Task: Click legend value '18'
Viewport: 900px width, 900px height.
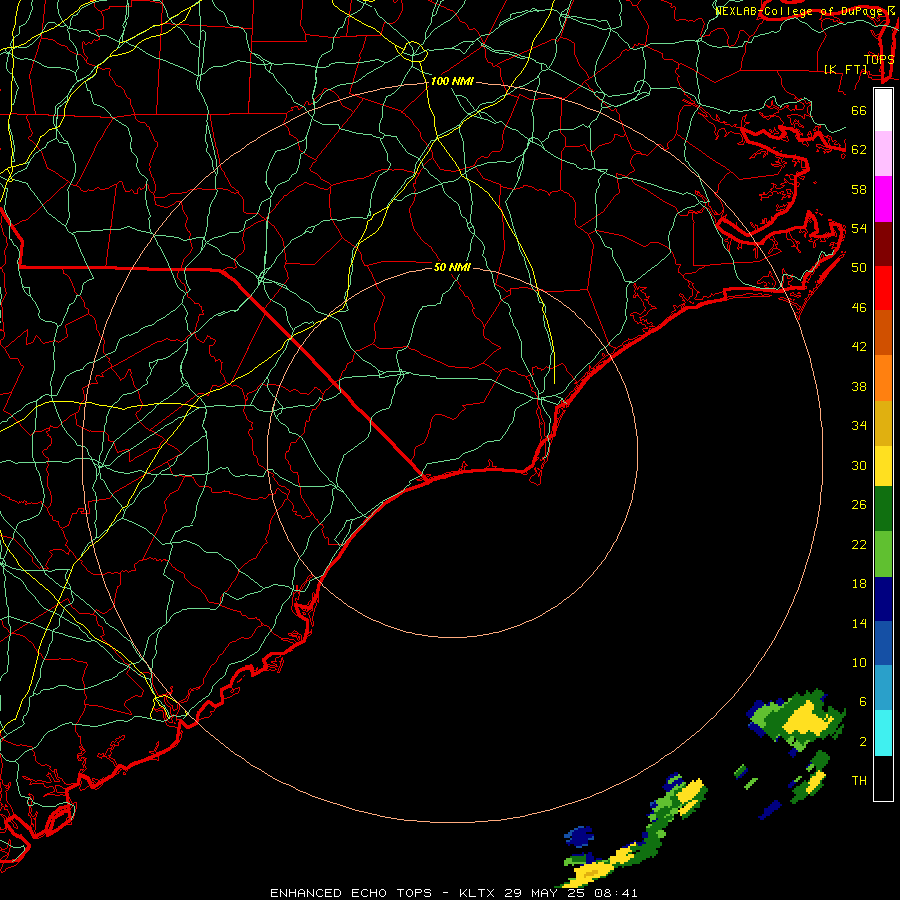Action: point(859,584)
